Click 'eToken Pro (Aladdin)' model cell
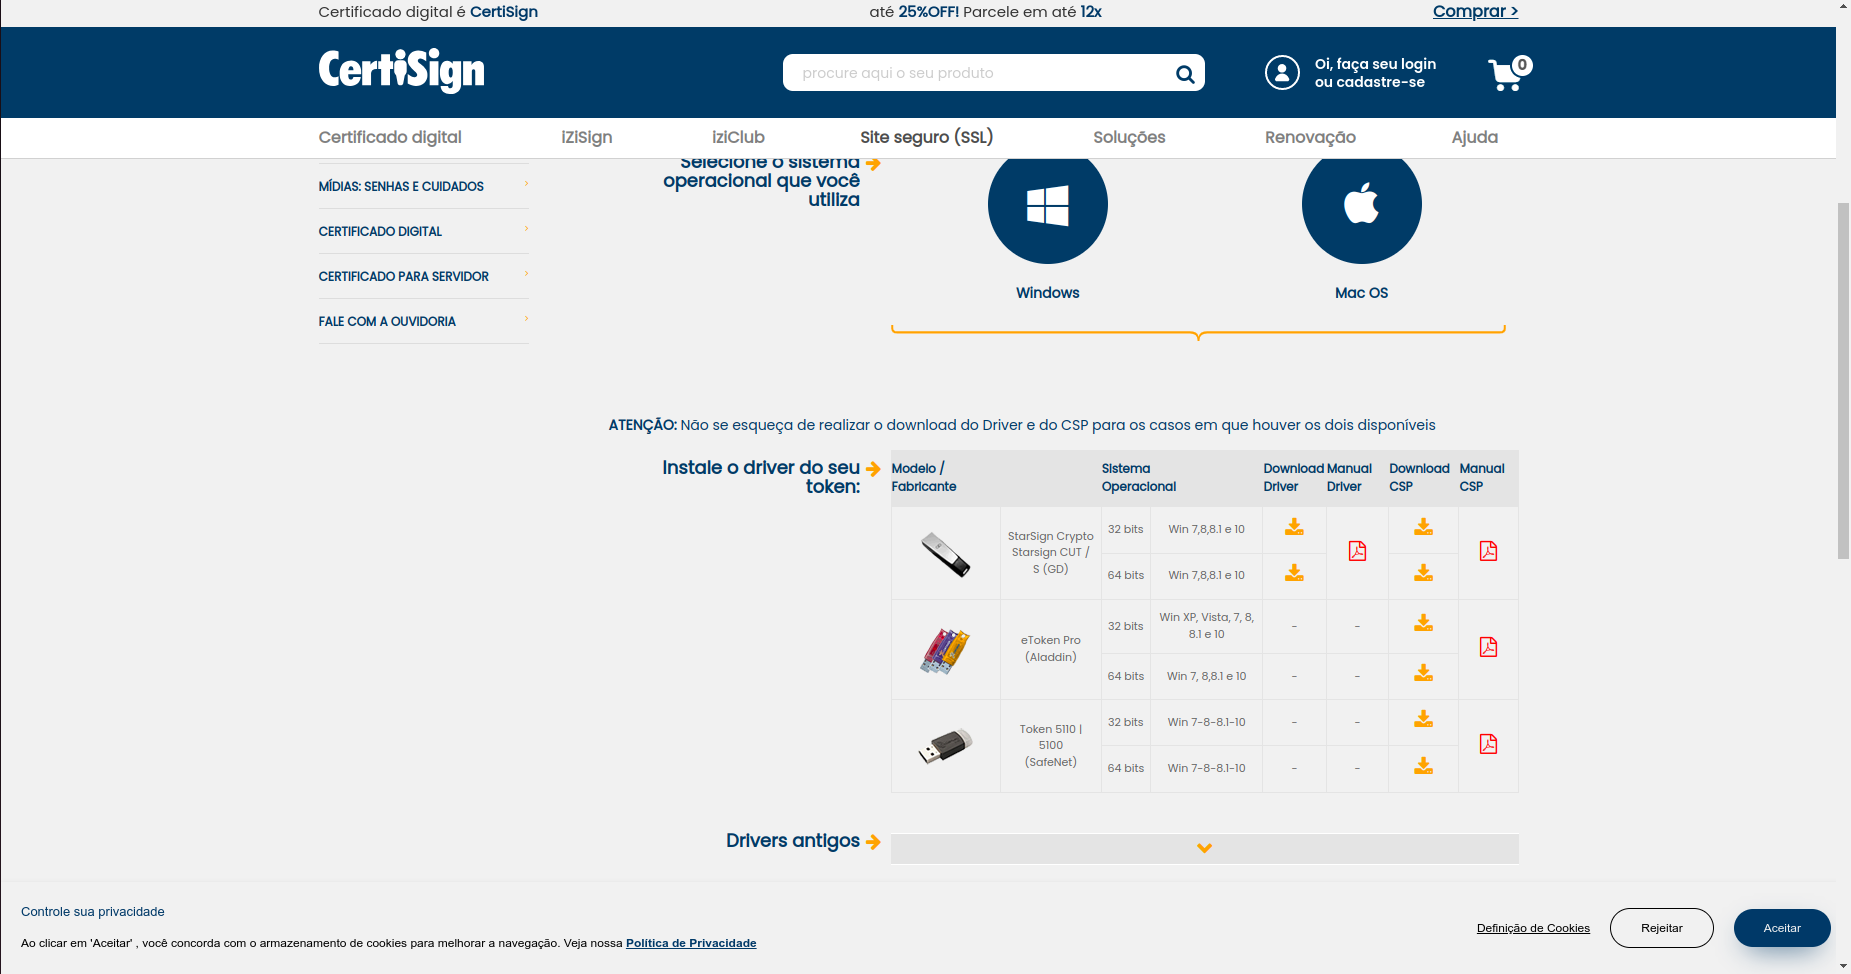This screenshot has height=974, width=1851. coord(1050,649)
